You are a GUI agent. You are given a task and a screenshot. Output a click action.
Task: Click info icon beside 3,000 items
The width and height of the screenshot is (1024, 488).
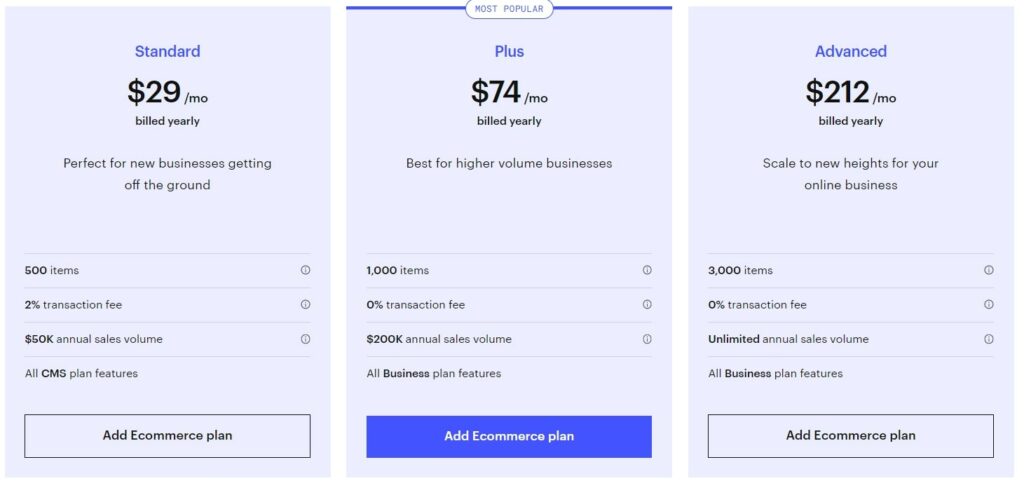pyautogui.click(x=989, y=270)
